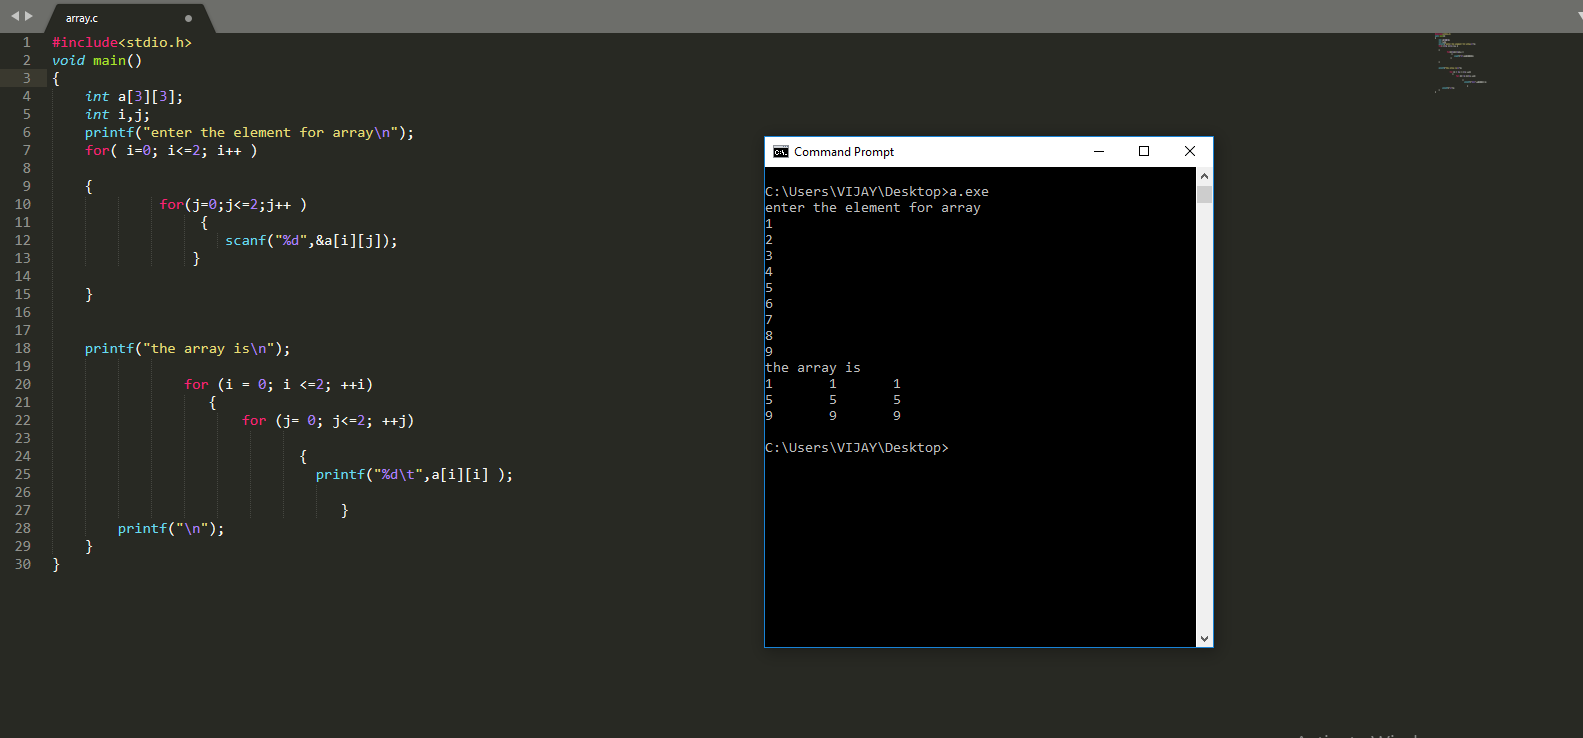Minimize the Command Prompt window
Image resolution: width=1583 pixels, height=738 pixels.
(x=1099, y=152)
